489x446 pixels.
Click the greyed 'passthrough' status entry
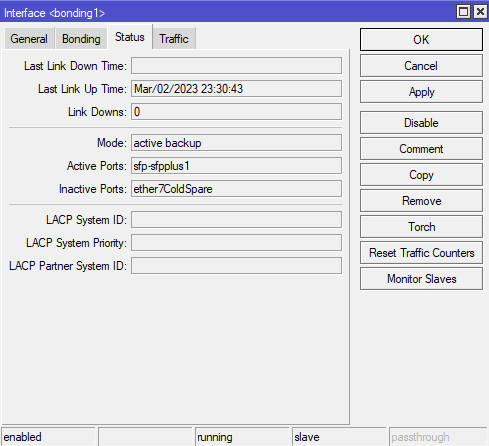click(438, 437)
